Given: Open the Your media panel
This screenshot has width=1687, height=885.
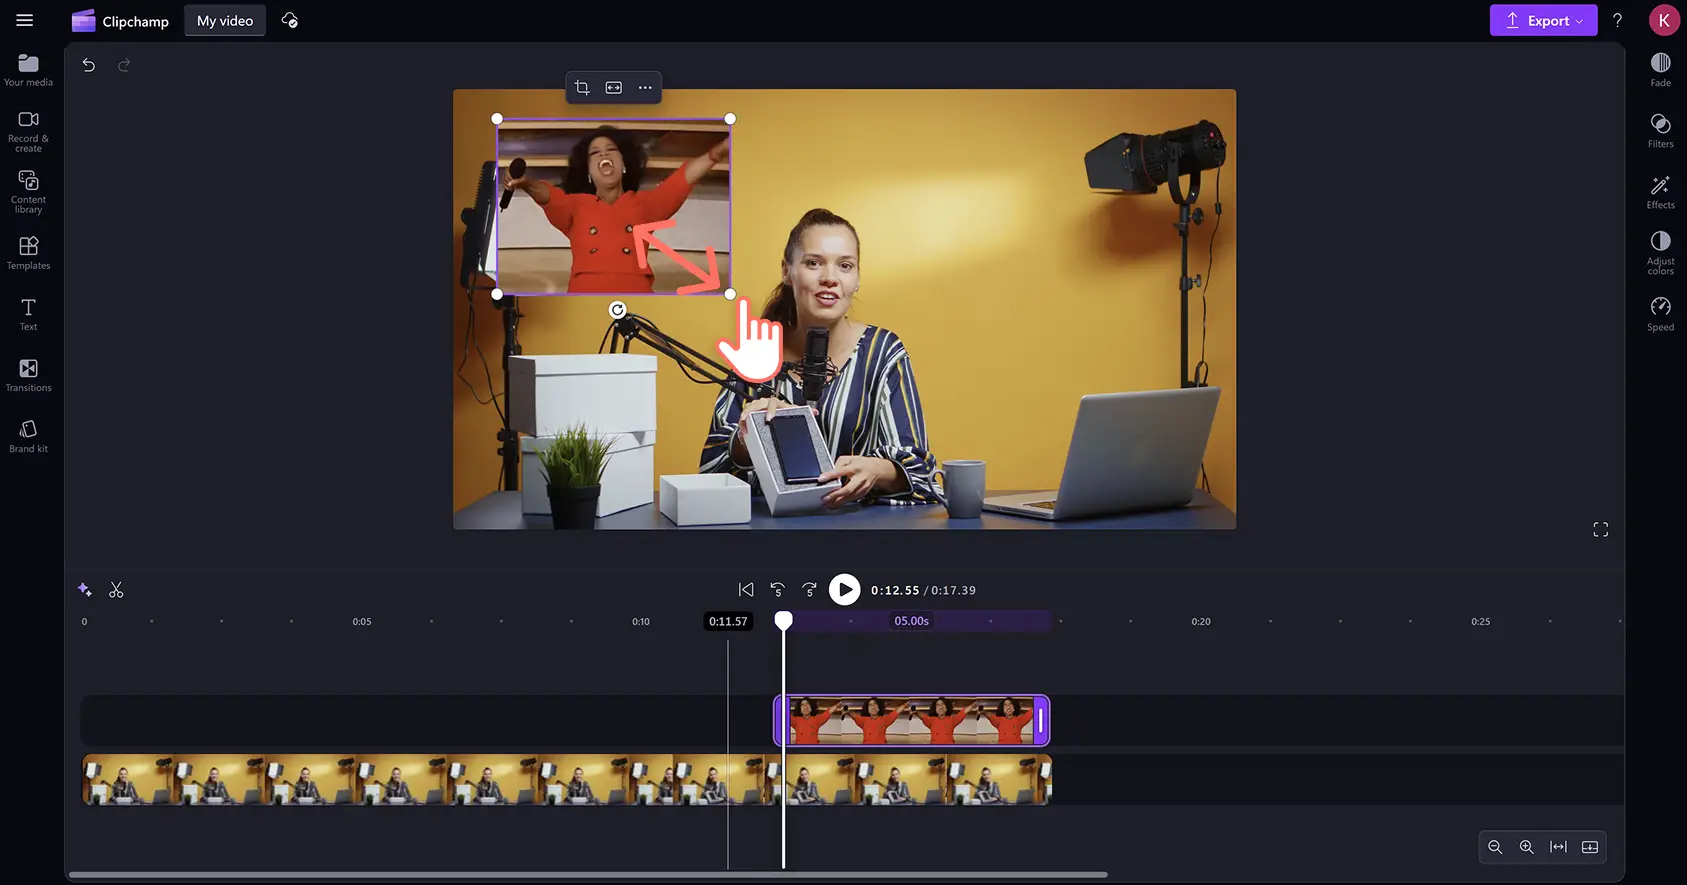Looking at the screenshot, I should click(x=28, y=70).
